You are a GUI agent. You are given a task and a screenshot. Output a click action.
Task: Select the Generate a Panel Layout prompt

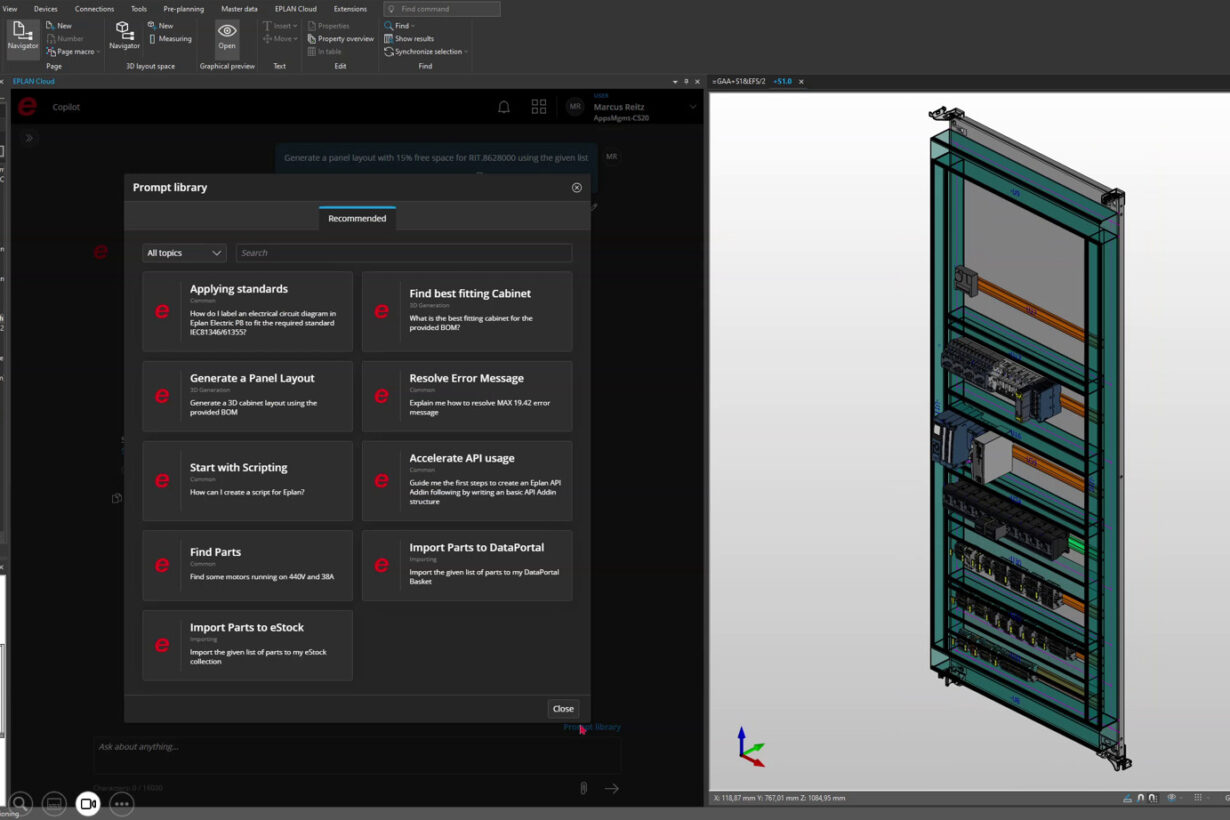[247, 396]
